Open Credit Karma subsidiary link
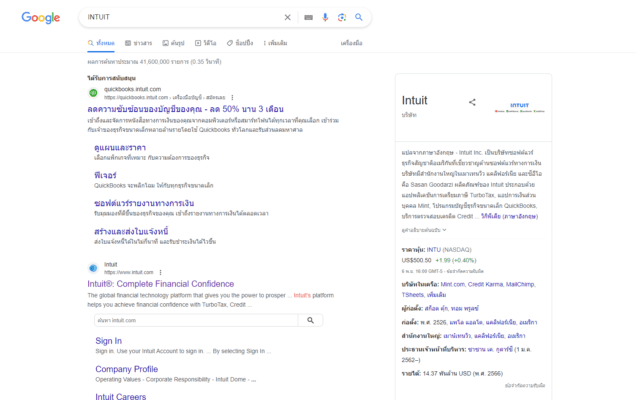 click(485, 284)
